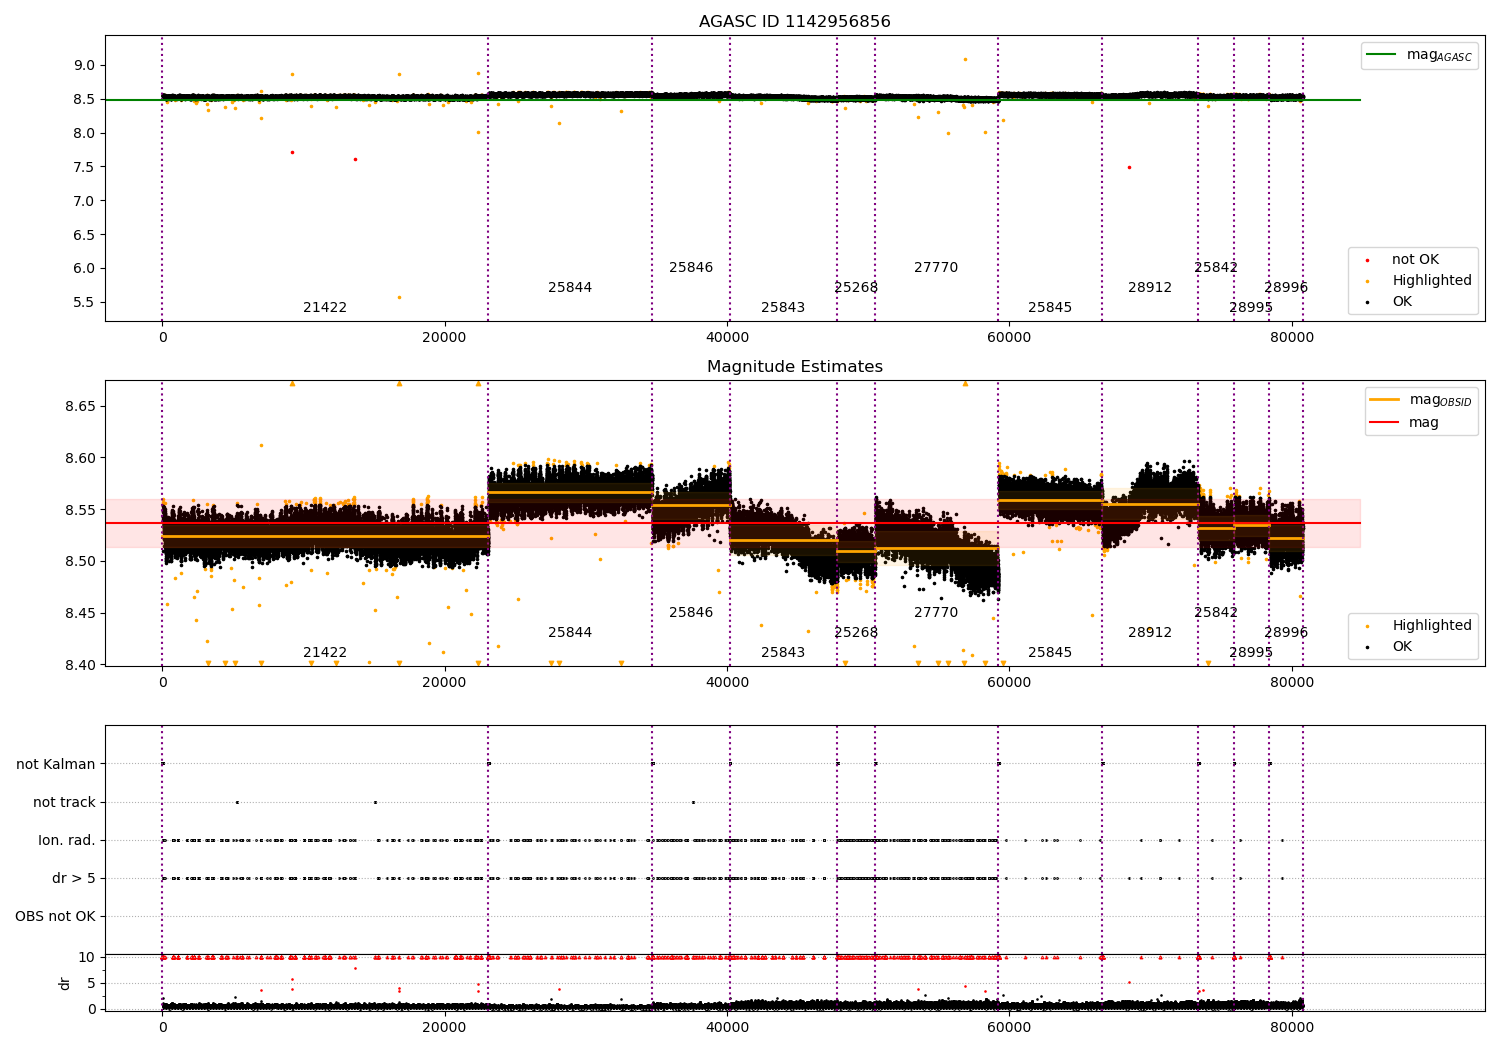This screenshot has height=1050, width=1500.
Task: Click the green mag AGASC legend line
Action: pyautogui.click(x=1382, y=55)
